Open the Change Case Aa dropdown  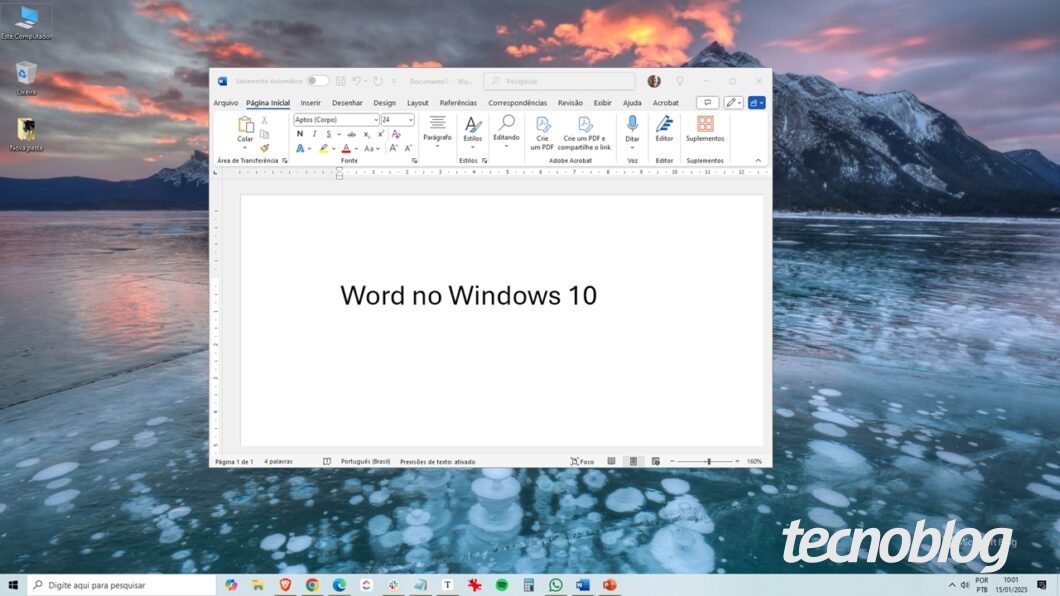371,149
